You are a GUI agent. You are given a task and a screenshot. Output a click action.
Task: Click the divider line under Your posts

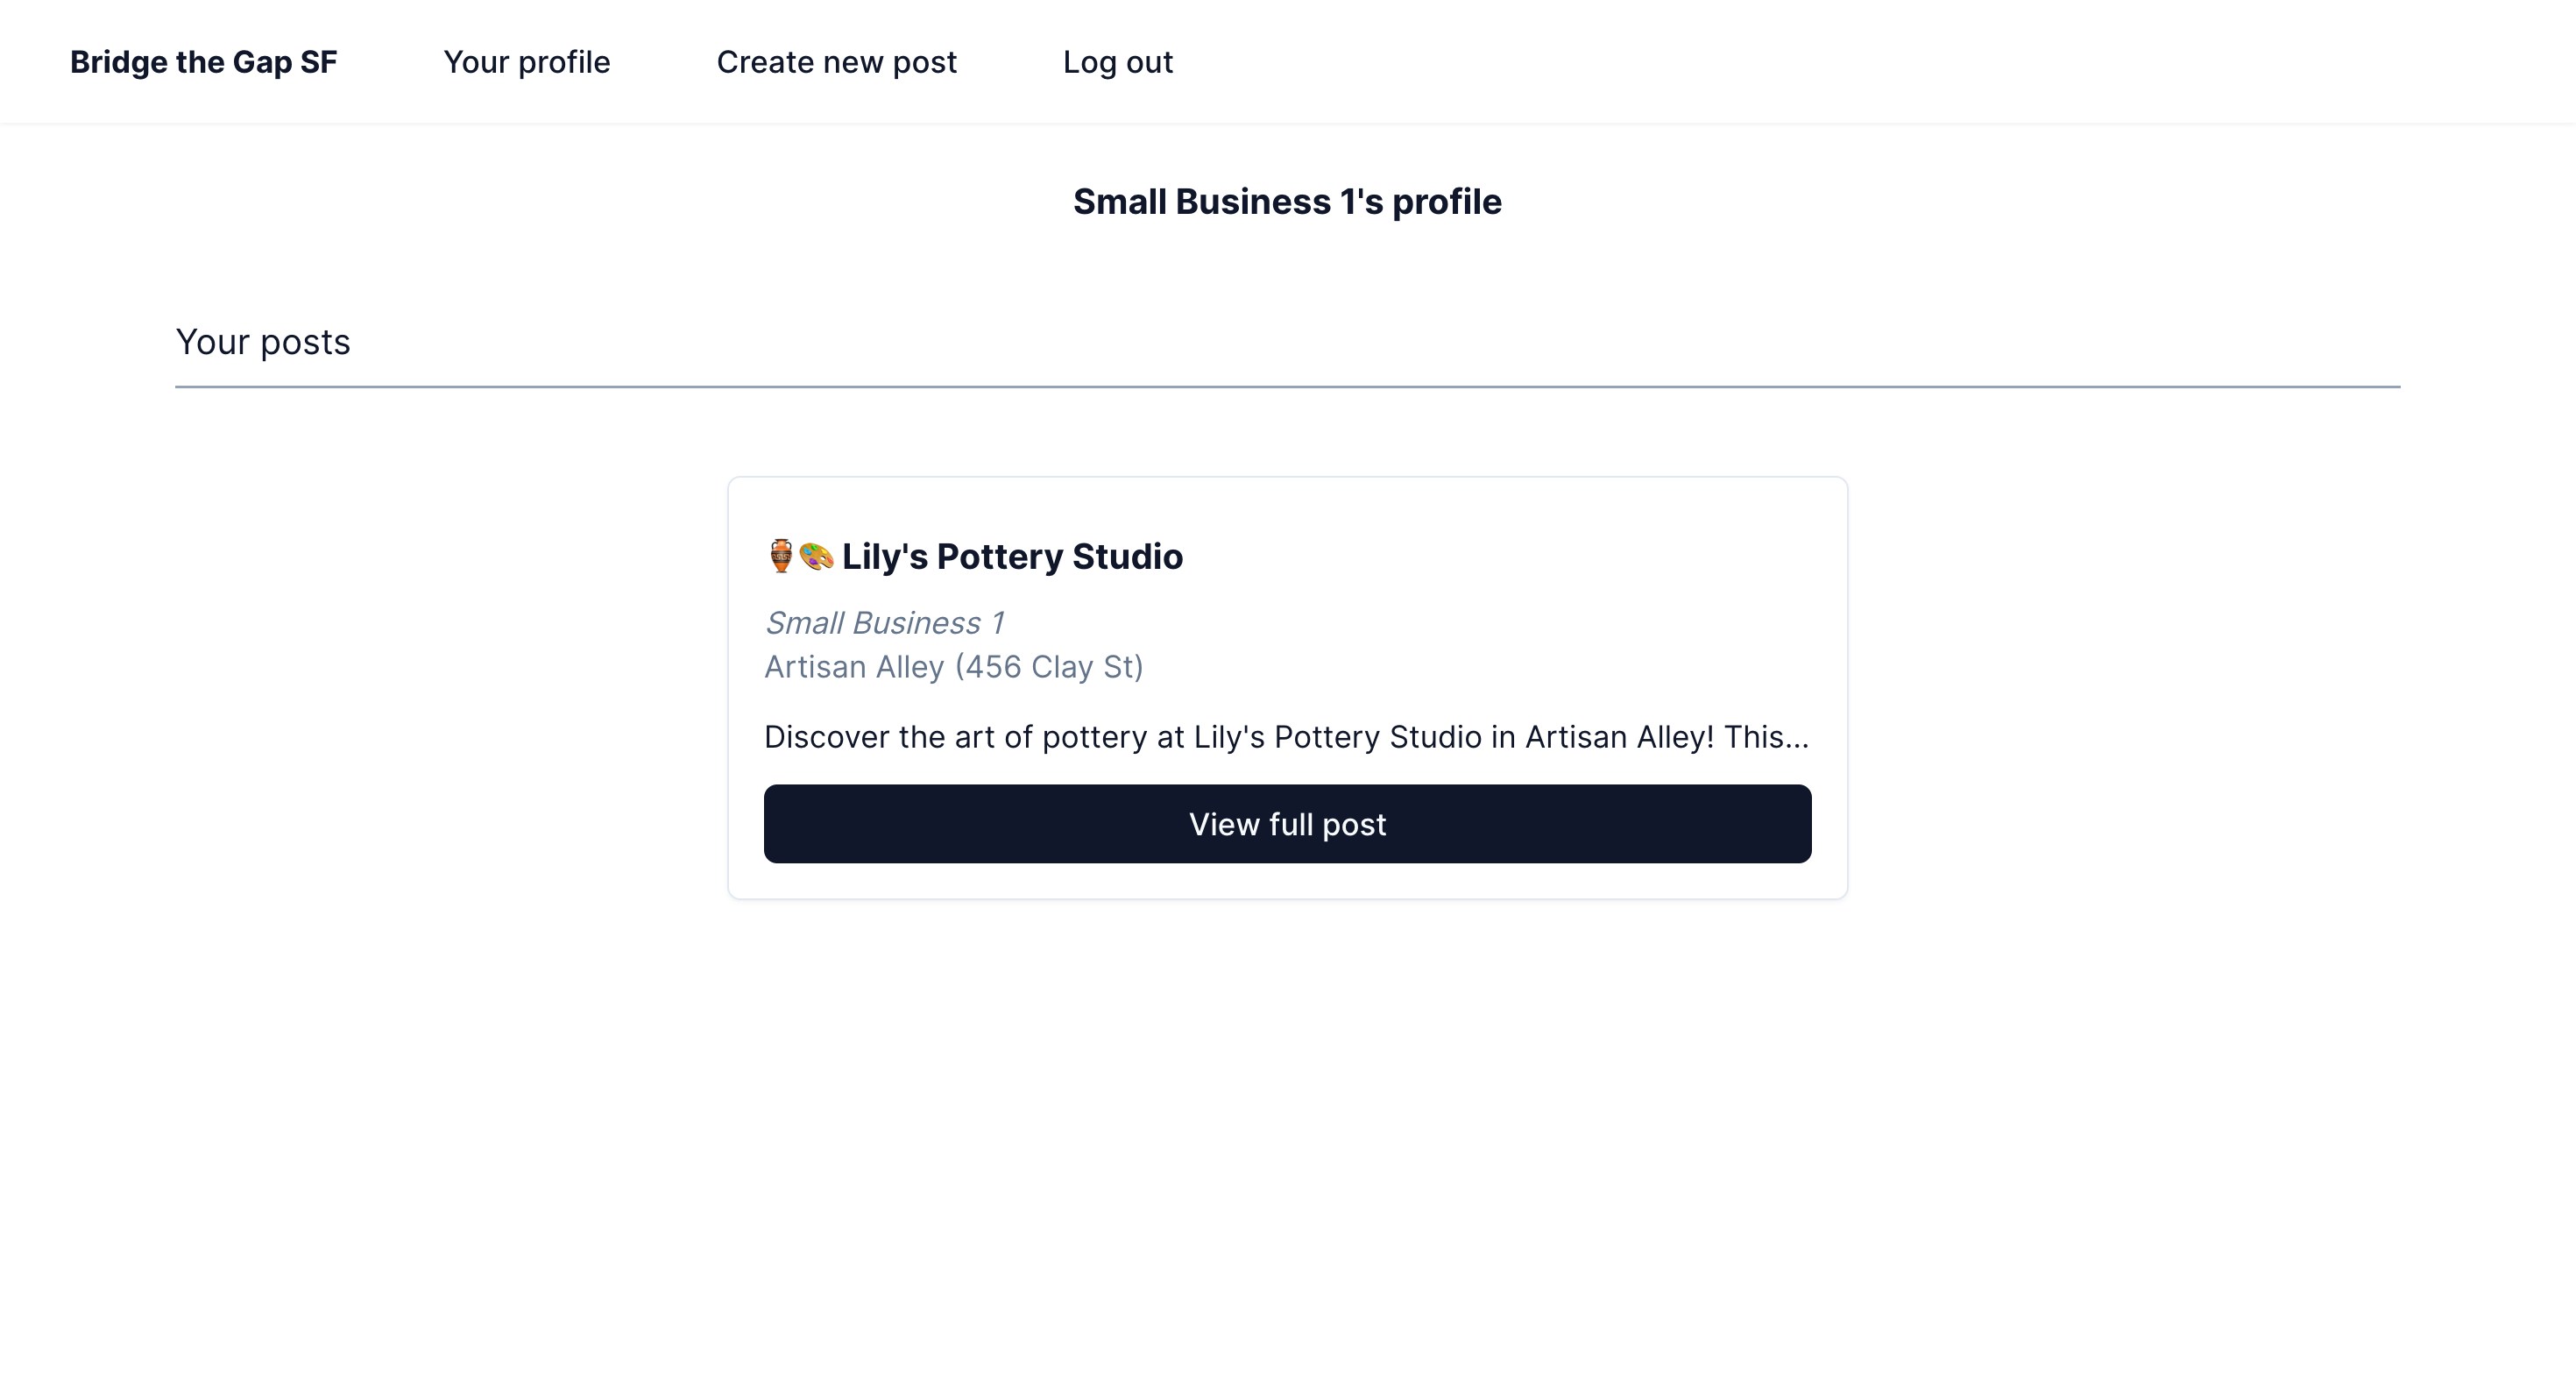coord(1287,386)
